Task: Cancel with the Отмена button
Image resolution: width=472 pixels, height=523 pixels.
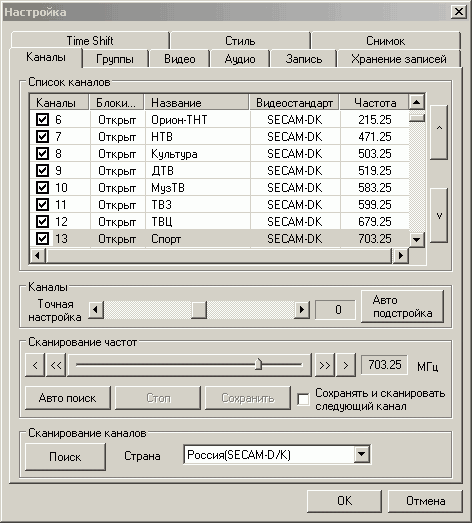Action: 425,501
